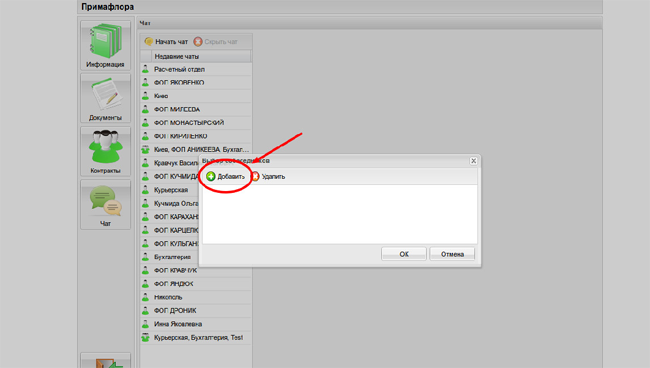The height and width of the screenshot is (368, 650).
Task: Select the ФОП МИГЕЕВА chat
Action: point(196,109)
